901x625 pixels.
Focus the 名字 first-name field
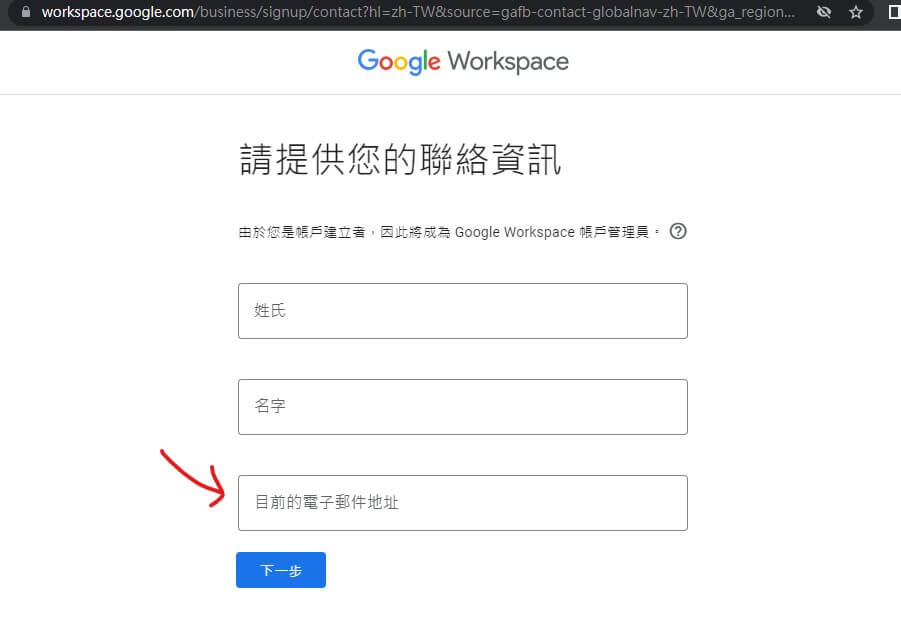pos(462,406)
